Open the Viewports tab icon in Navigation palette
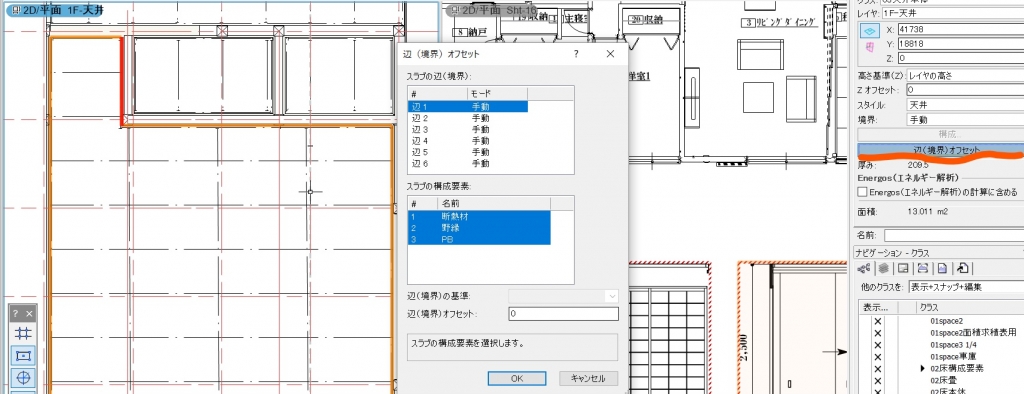Viewport: 1024px width, 394px height. click(x=923, y=268)
